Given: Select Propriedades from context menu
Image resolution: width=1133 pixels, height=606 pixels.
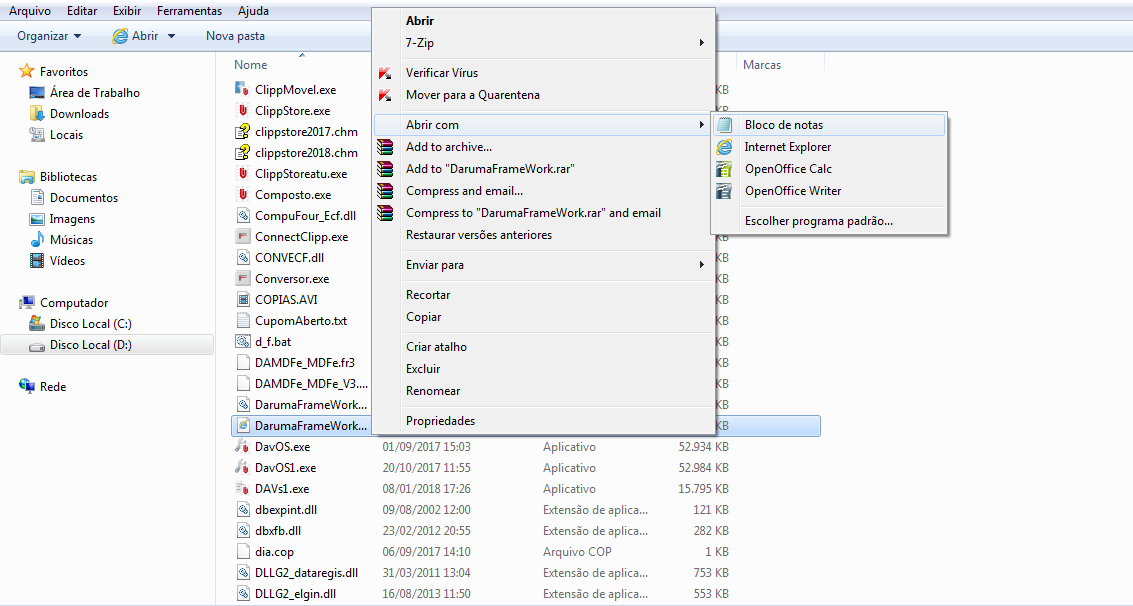Looking at the screenshot, I should 440,421.
